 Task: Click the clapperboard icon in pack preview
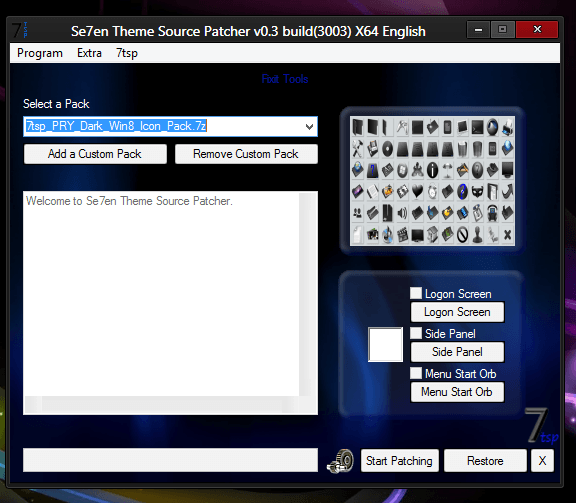[x=402, y=235]
